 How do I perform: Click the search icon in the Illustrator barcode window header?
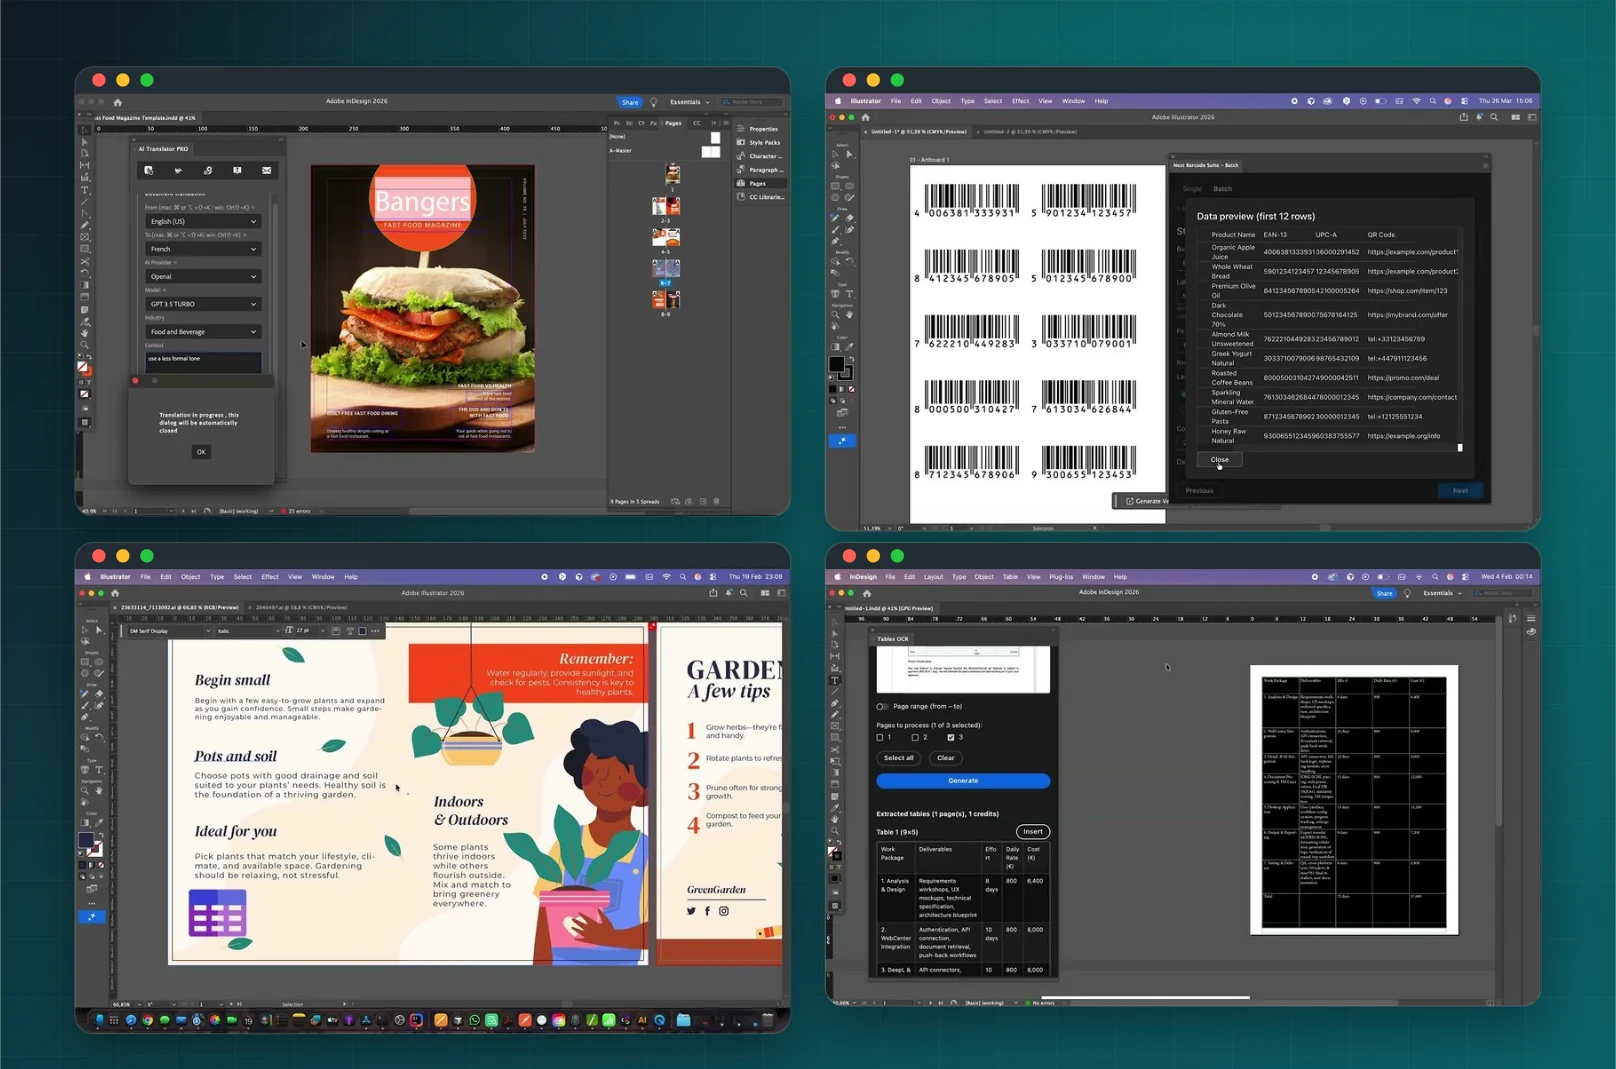click(x=1494, y=117)
